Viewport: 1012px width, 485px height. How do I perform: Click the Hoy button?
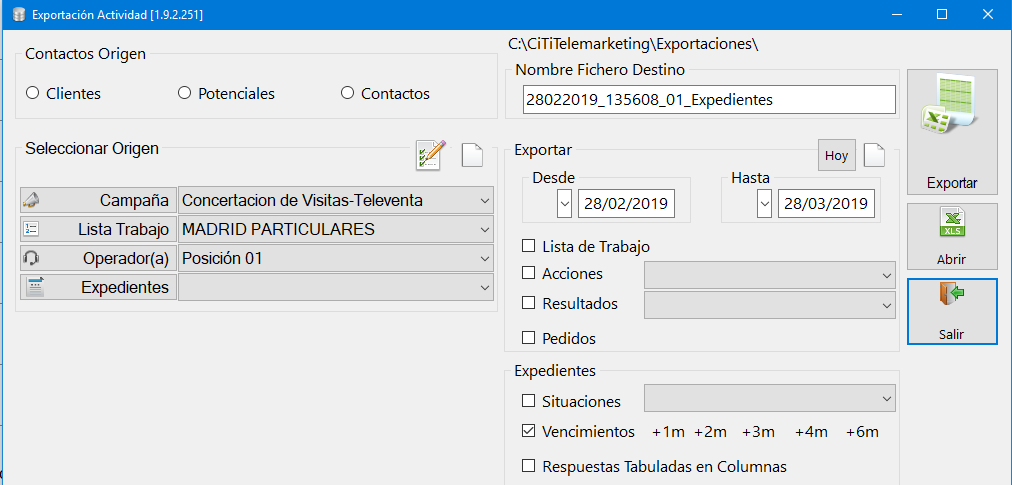pos(836,156)
